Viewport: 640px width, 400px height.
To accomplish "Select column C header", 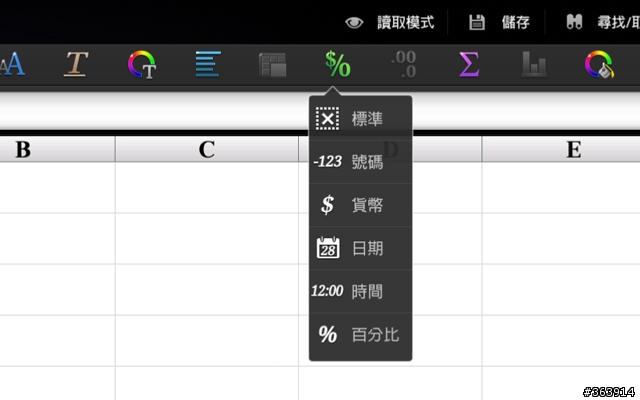I will (x=207, y=149).
